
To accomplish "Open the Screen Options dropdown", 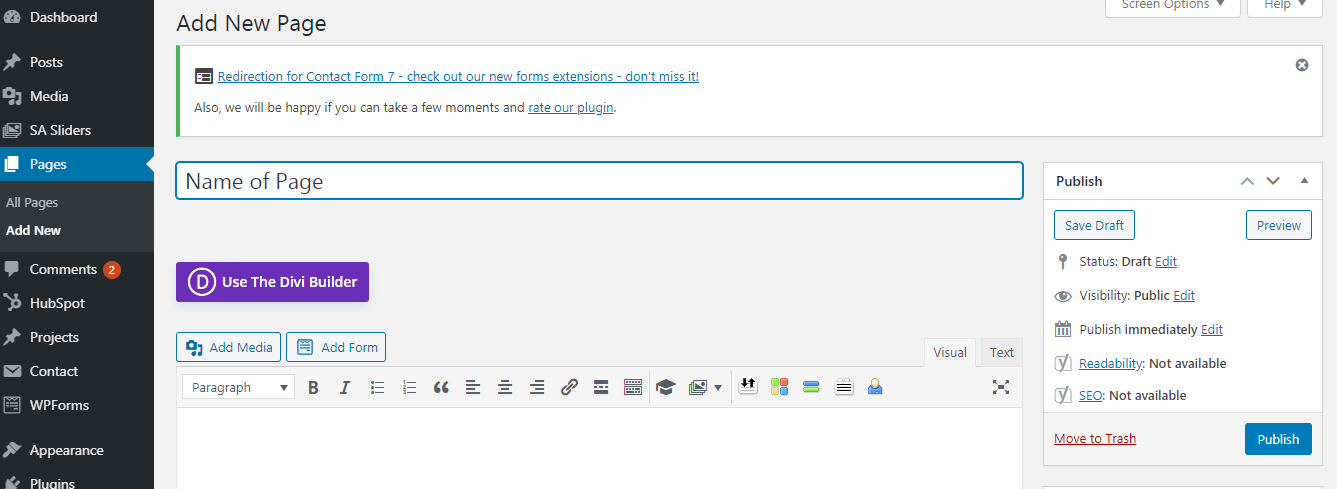I will coord(1173,5).
